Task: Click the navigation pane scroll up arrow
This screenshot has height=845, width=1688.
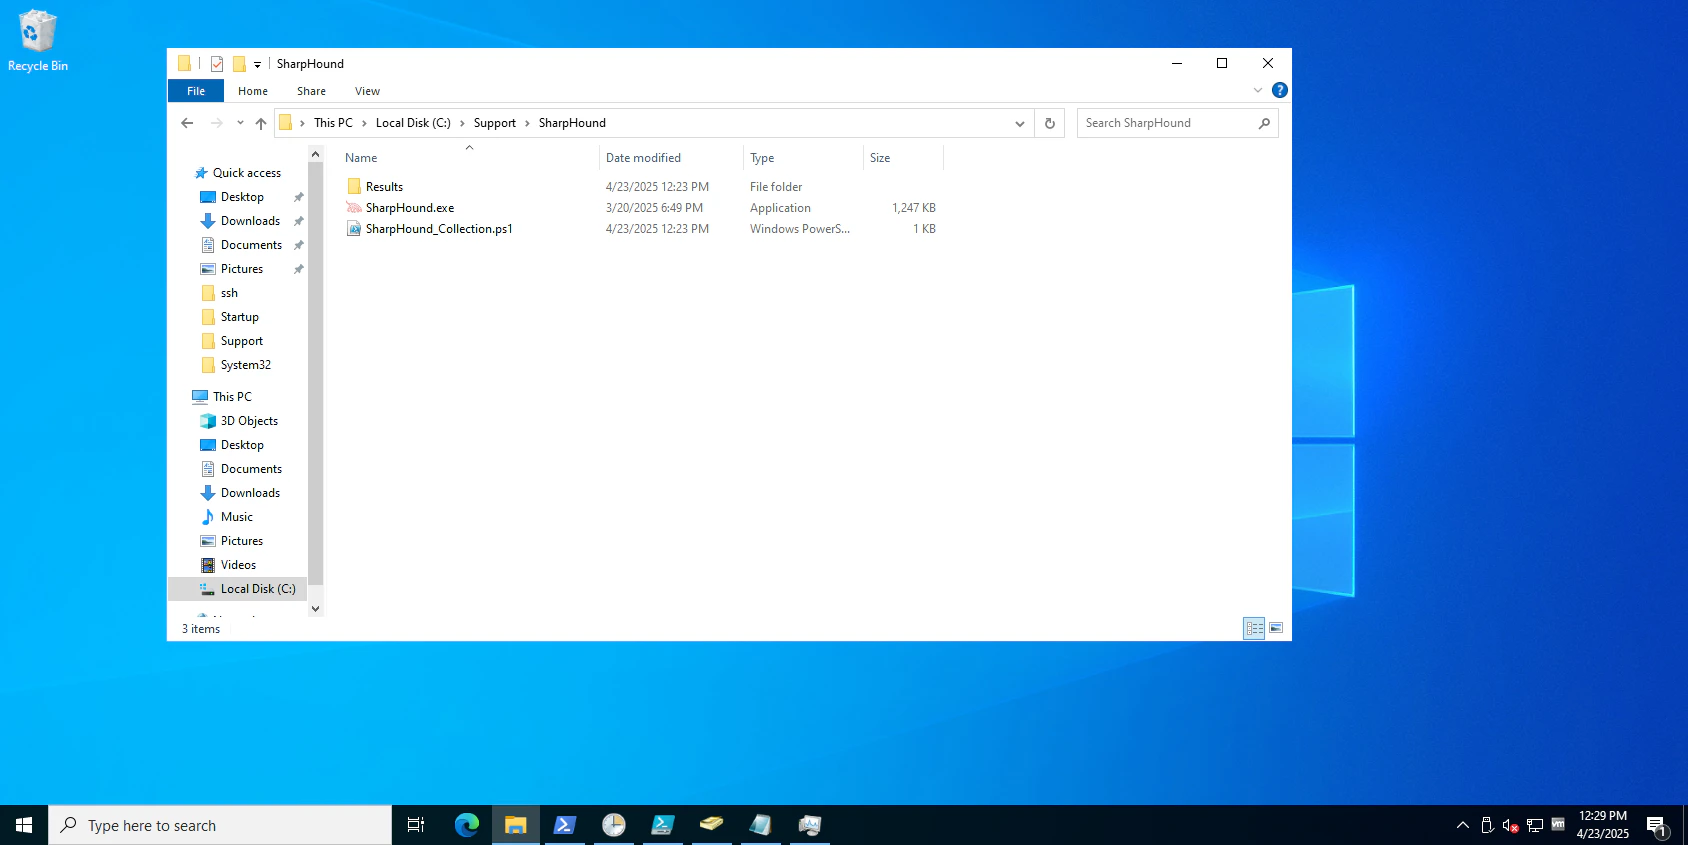Action: click(316, 154)
